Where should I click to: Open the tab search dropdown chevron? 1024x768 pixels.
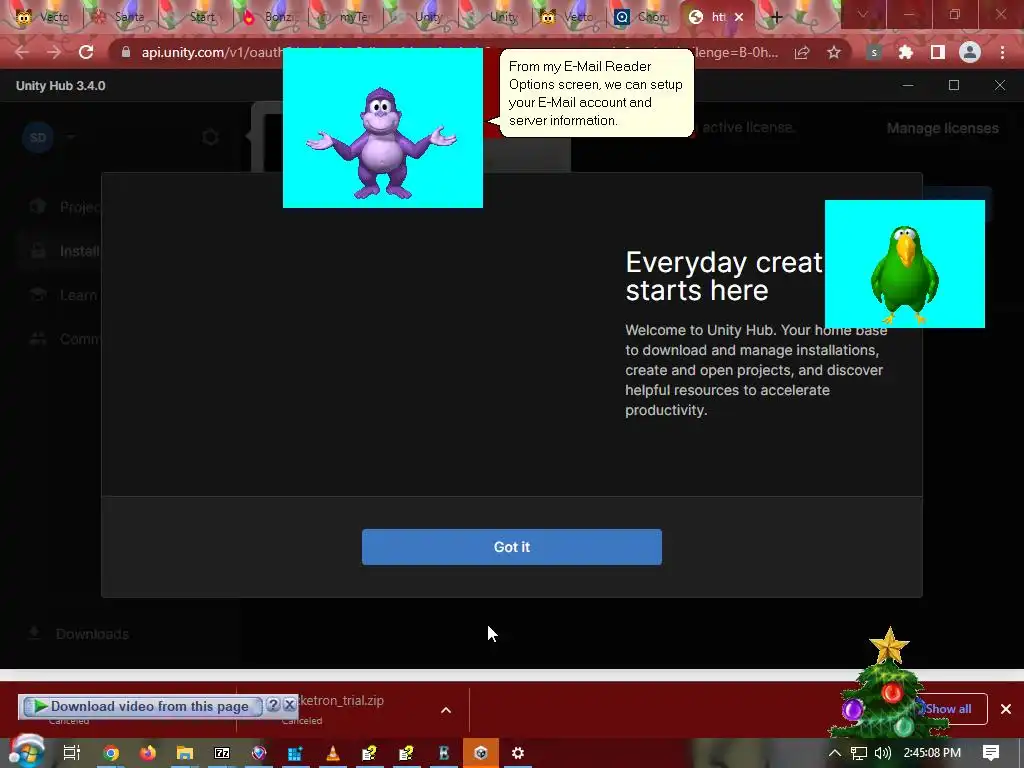pos(863,14)
